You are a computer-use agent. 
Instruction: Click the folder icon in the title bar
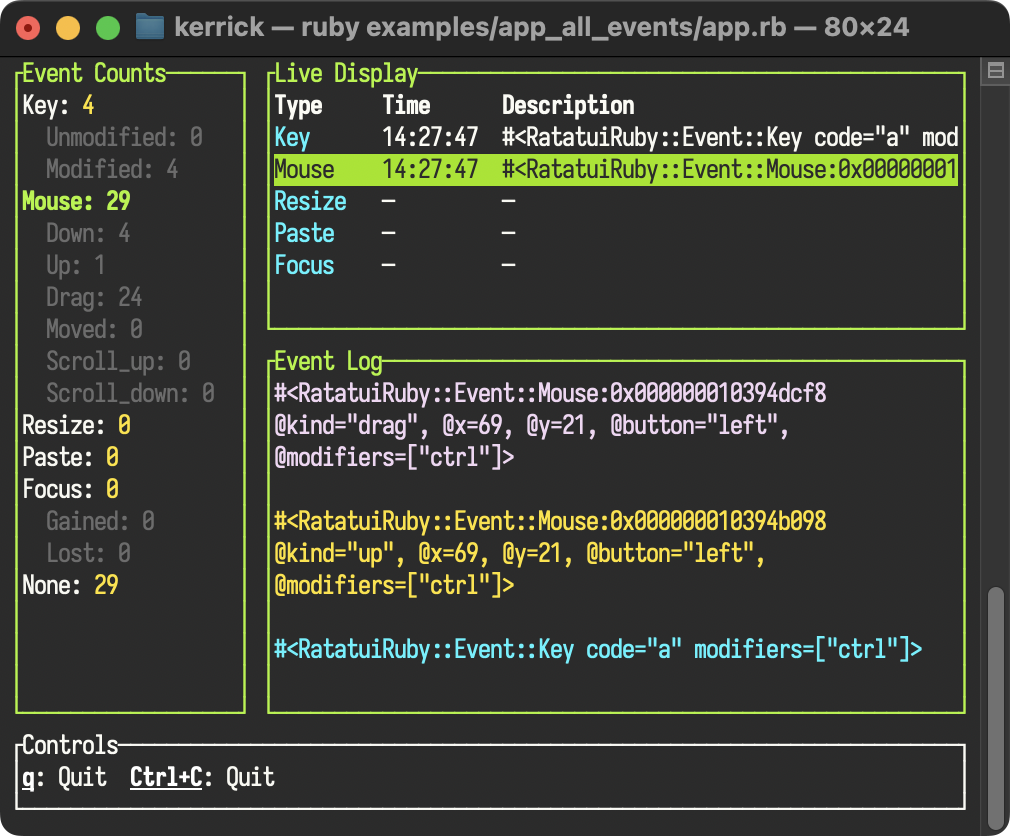(x=149, y=27)
